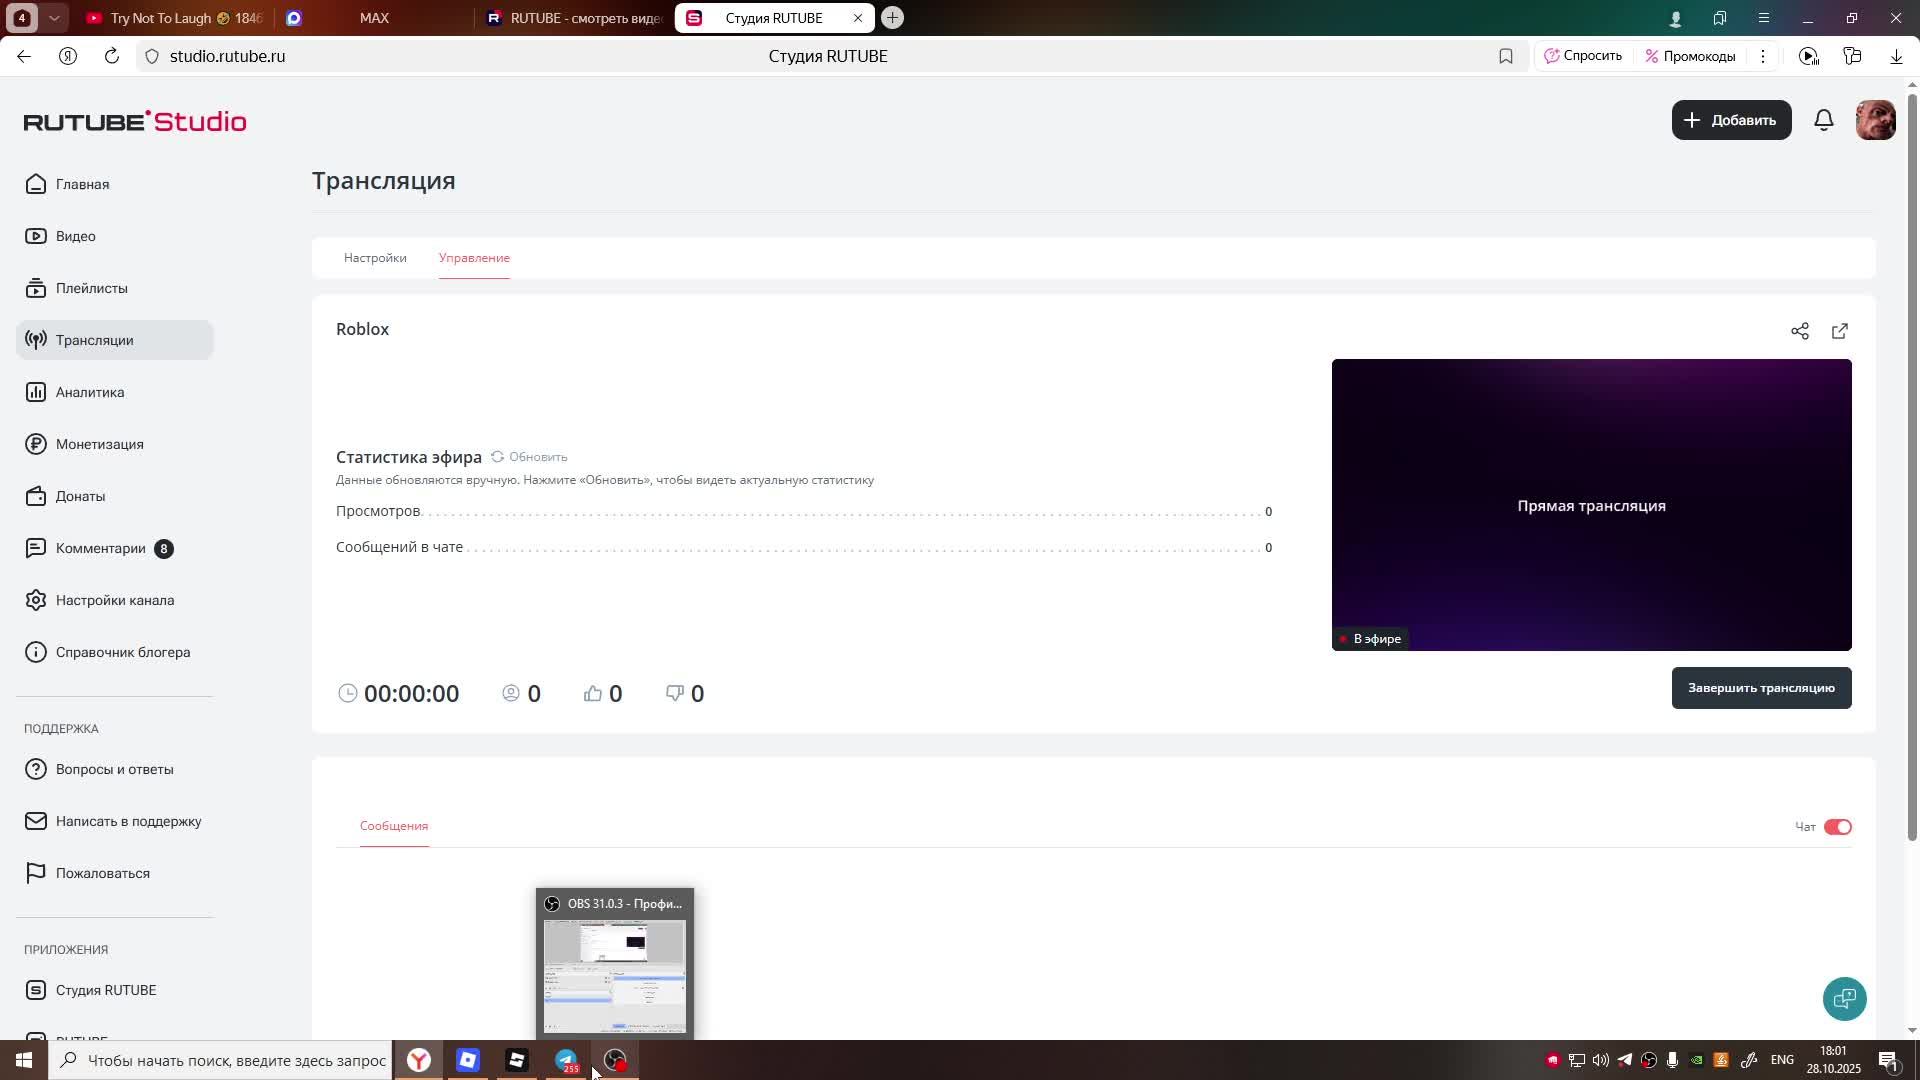Open the browser tab groups dropdown arrow
This screenshot has height=1080, width=1920.
tap(54, 18)
